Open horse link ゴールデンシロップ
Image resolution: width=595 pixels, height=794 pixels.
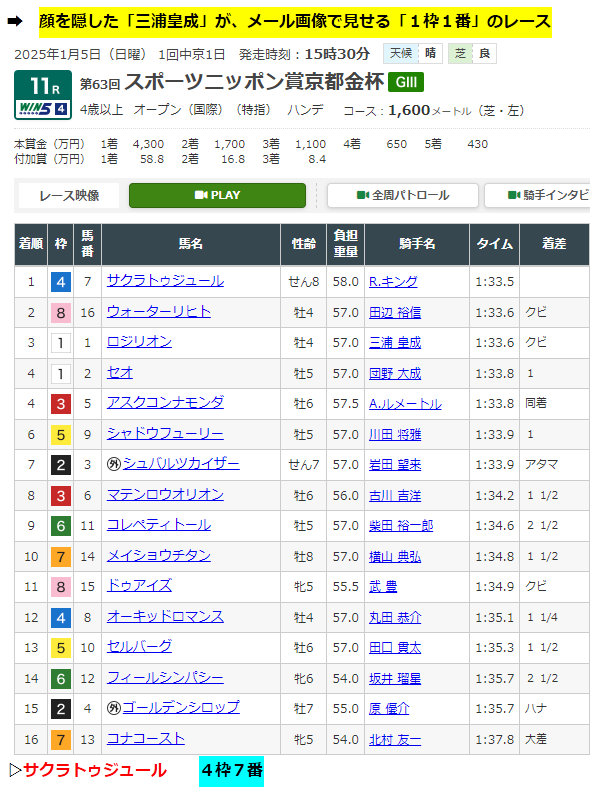point(181,708)
